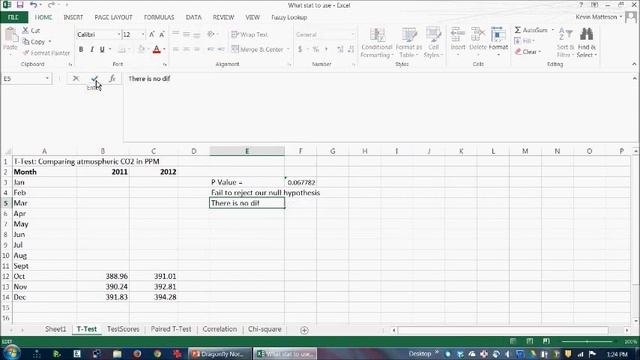The width and height of the screenshot is (640, 360).
Task: Collapse the ribbon with the caret arrow
Action: pos(634,64)
